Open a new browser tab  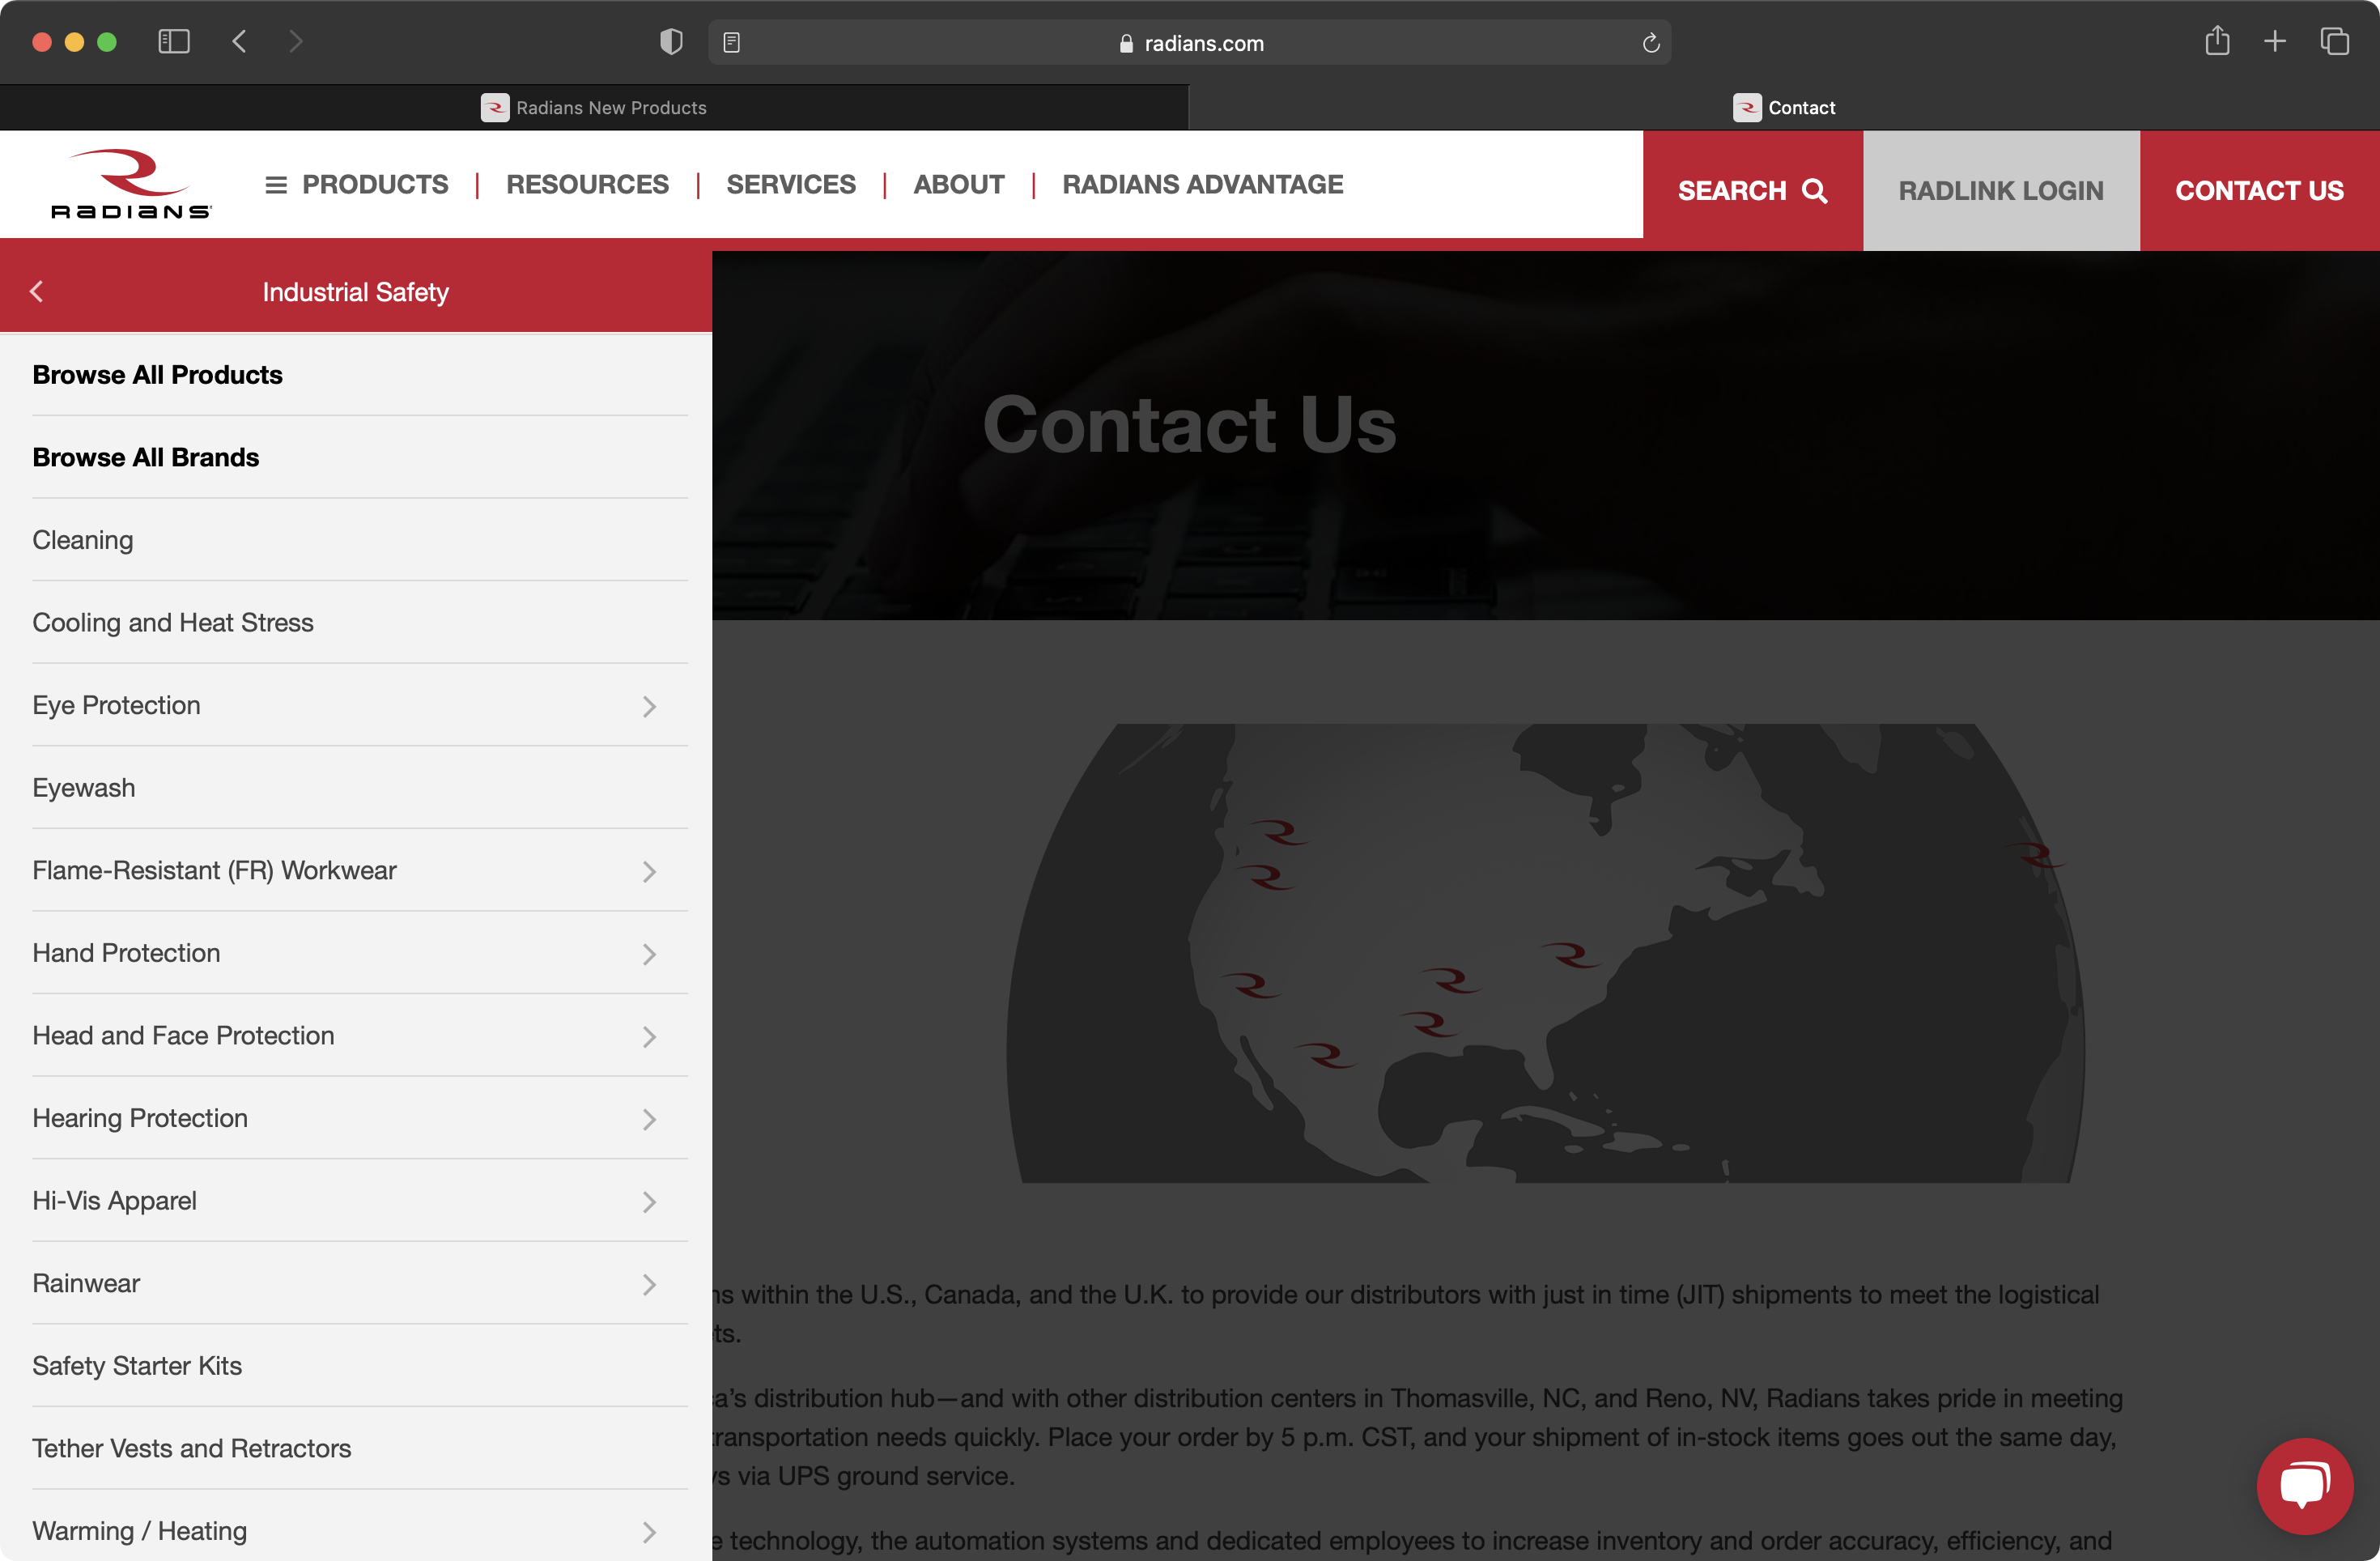tap(2275, 41)
